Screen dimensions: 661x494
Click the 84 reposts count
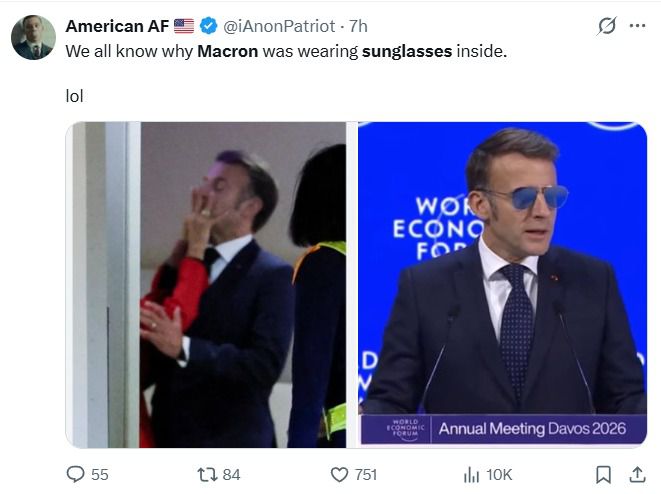click(x=231, y=474)
